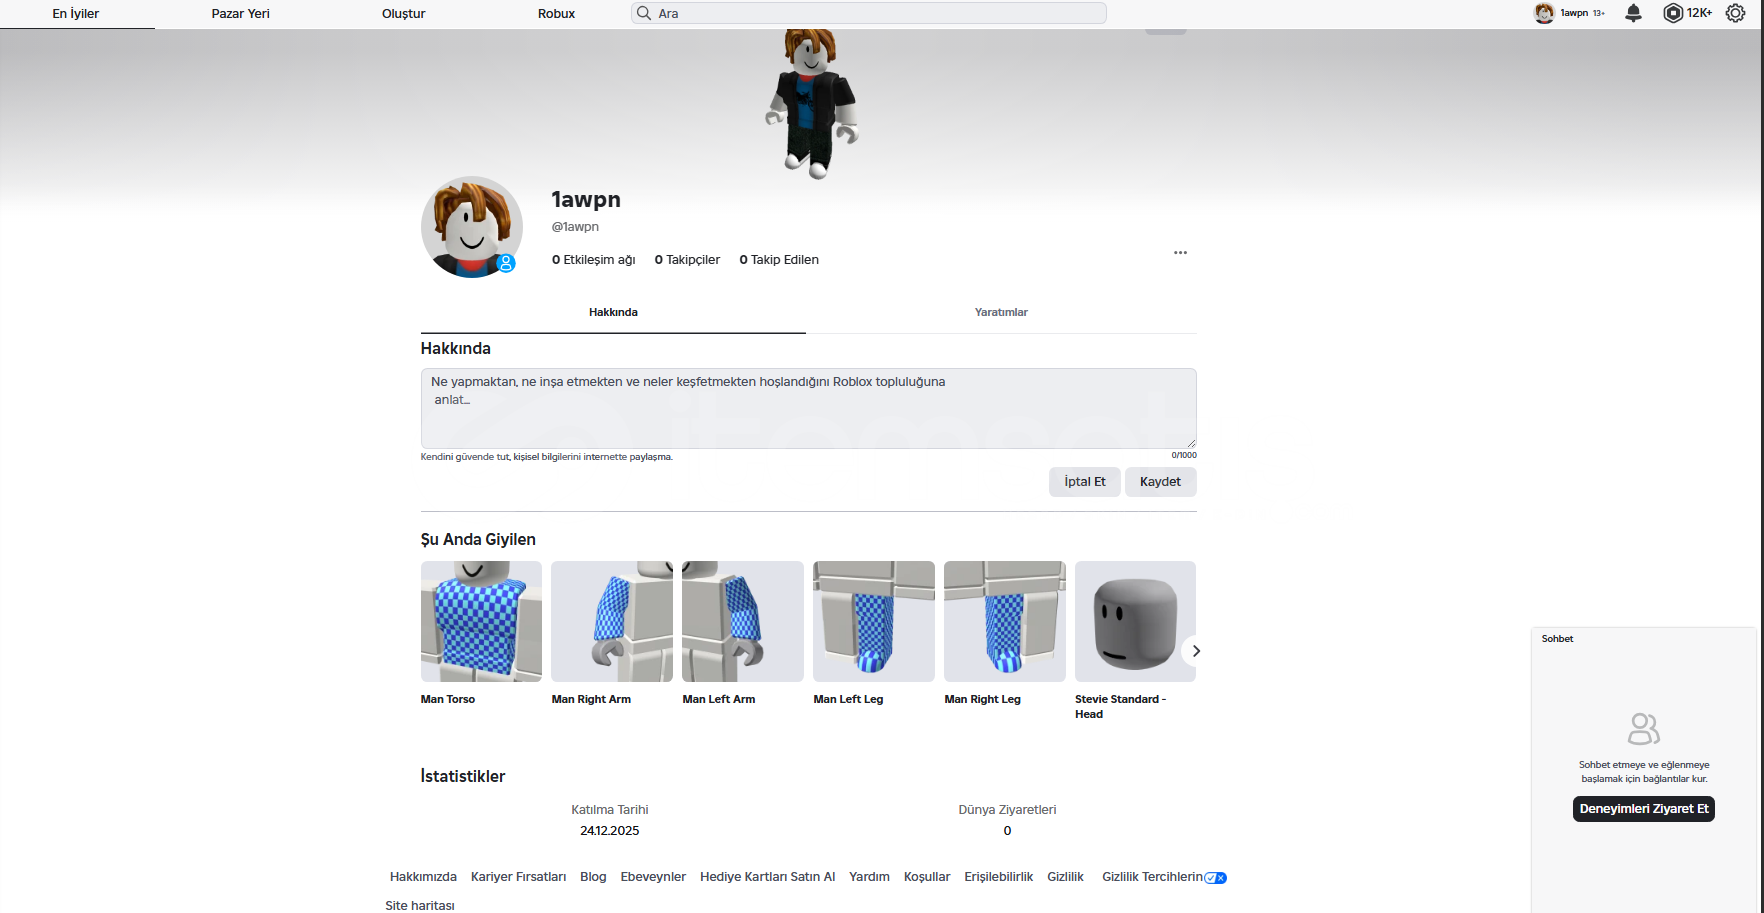Click the full-body avatar figure

coord(812,104)
